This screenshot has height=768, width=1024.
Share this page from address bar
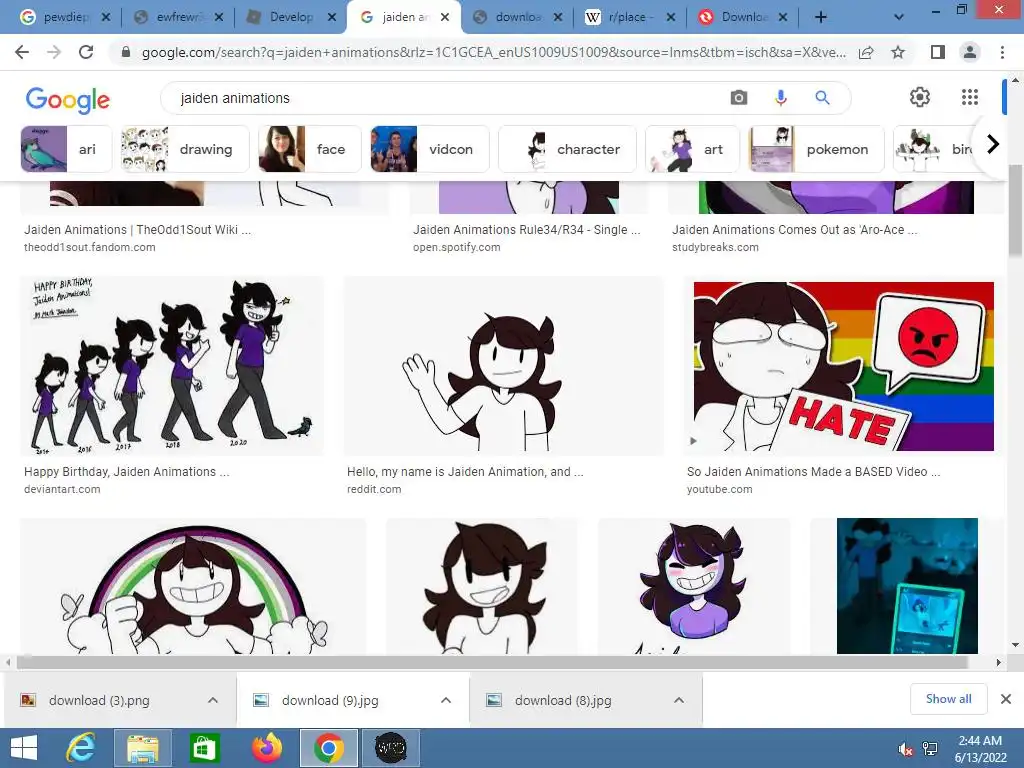[866, 52]
